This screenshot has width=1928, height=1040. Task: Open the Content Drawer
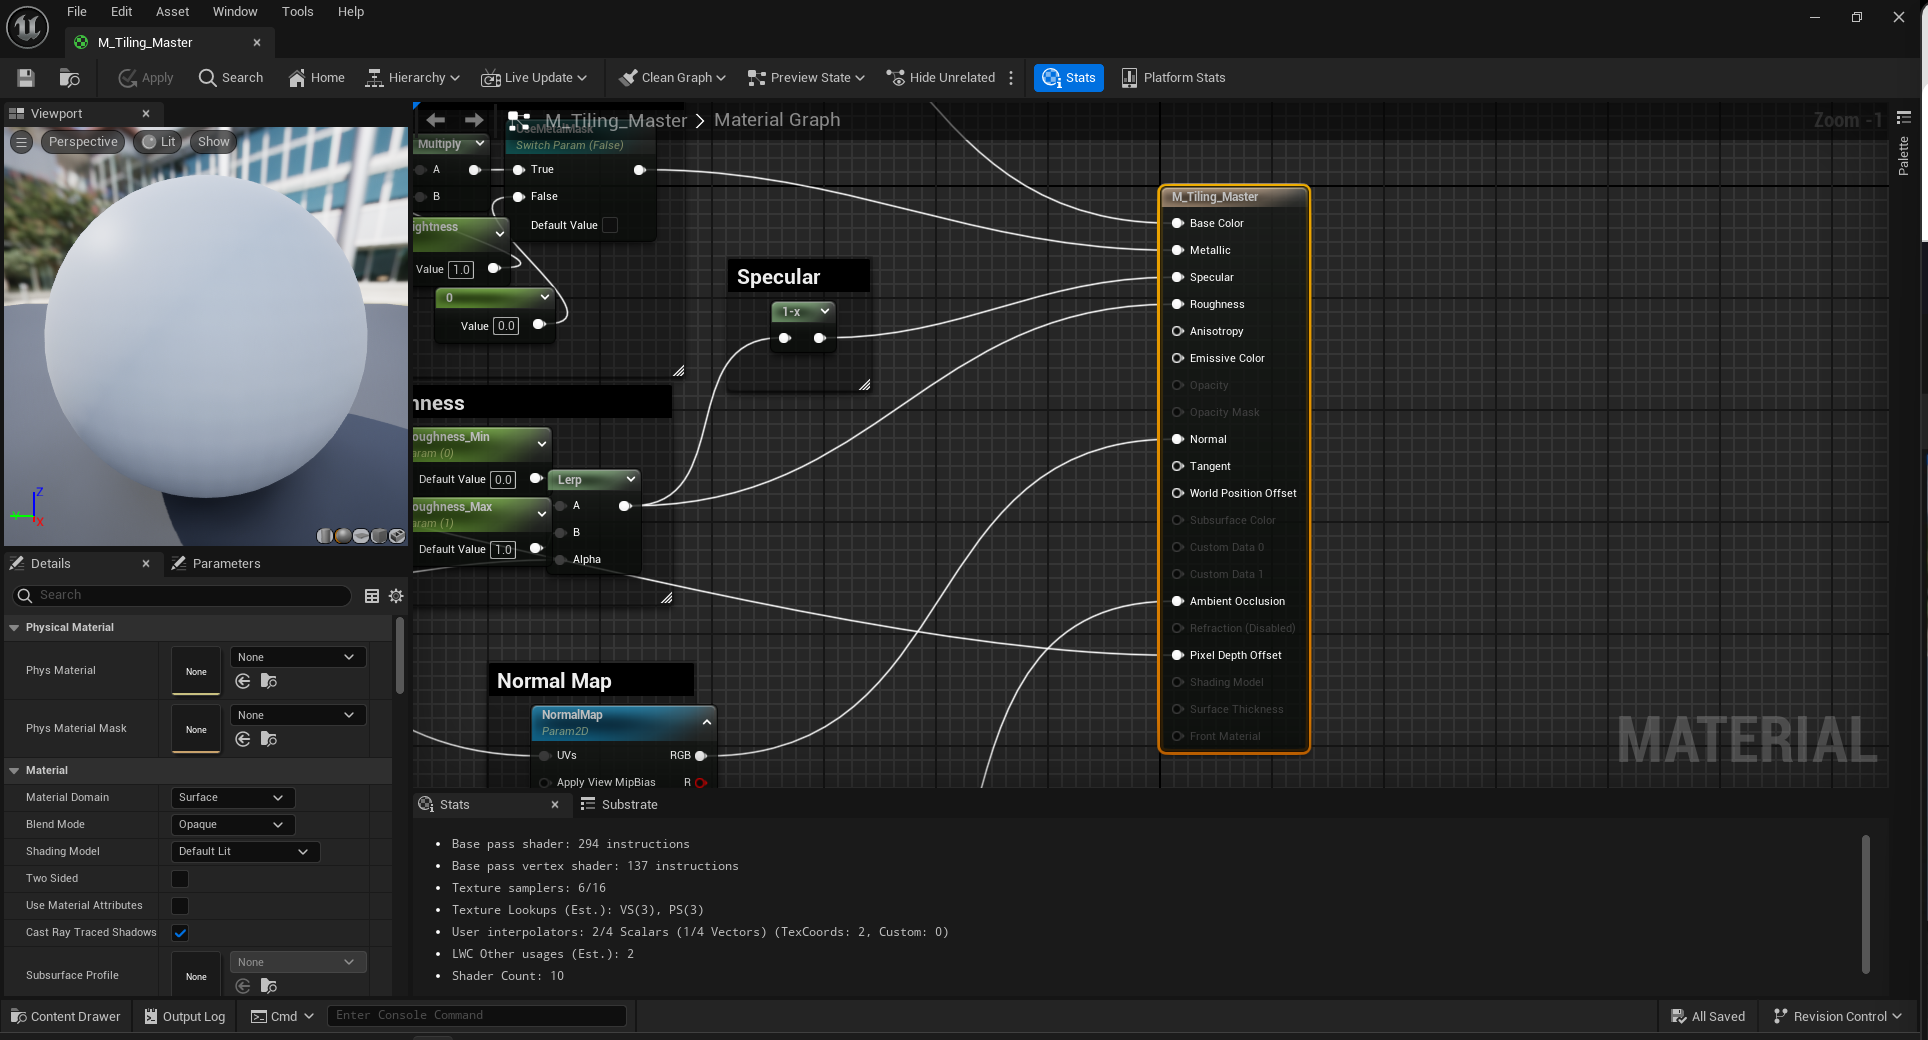pyautogui.click(x=65, y=1016)
